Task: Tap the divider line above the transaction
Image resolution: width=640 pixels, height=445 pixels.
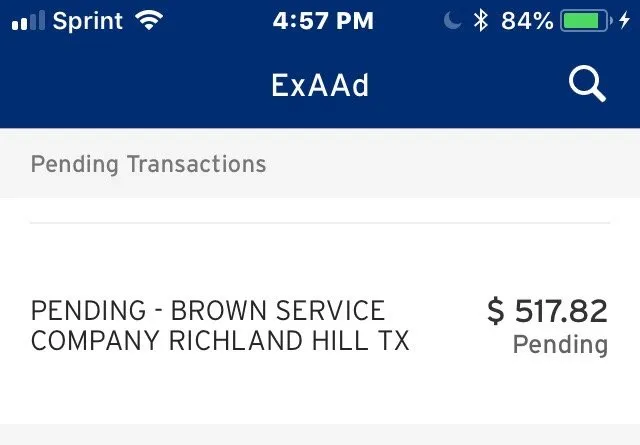Action: point(320,222)
